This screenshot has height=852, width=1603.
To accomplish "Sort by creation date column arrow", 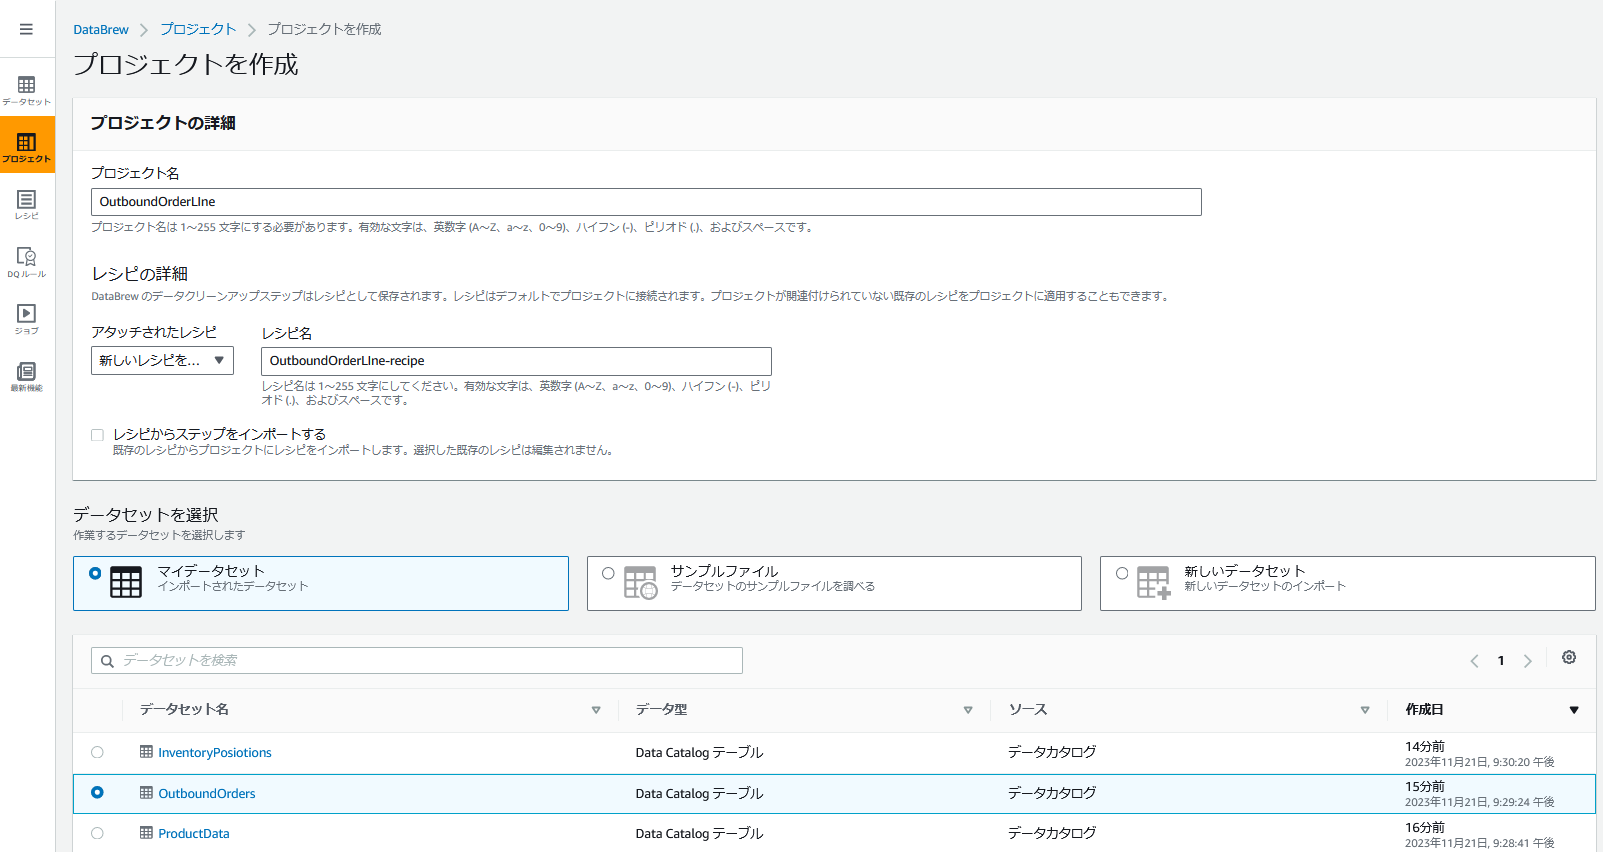I will coord(1574,710).
